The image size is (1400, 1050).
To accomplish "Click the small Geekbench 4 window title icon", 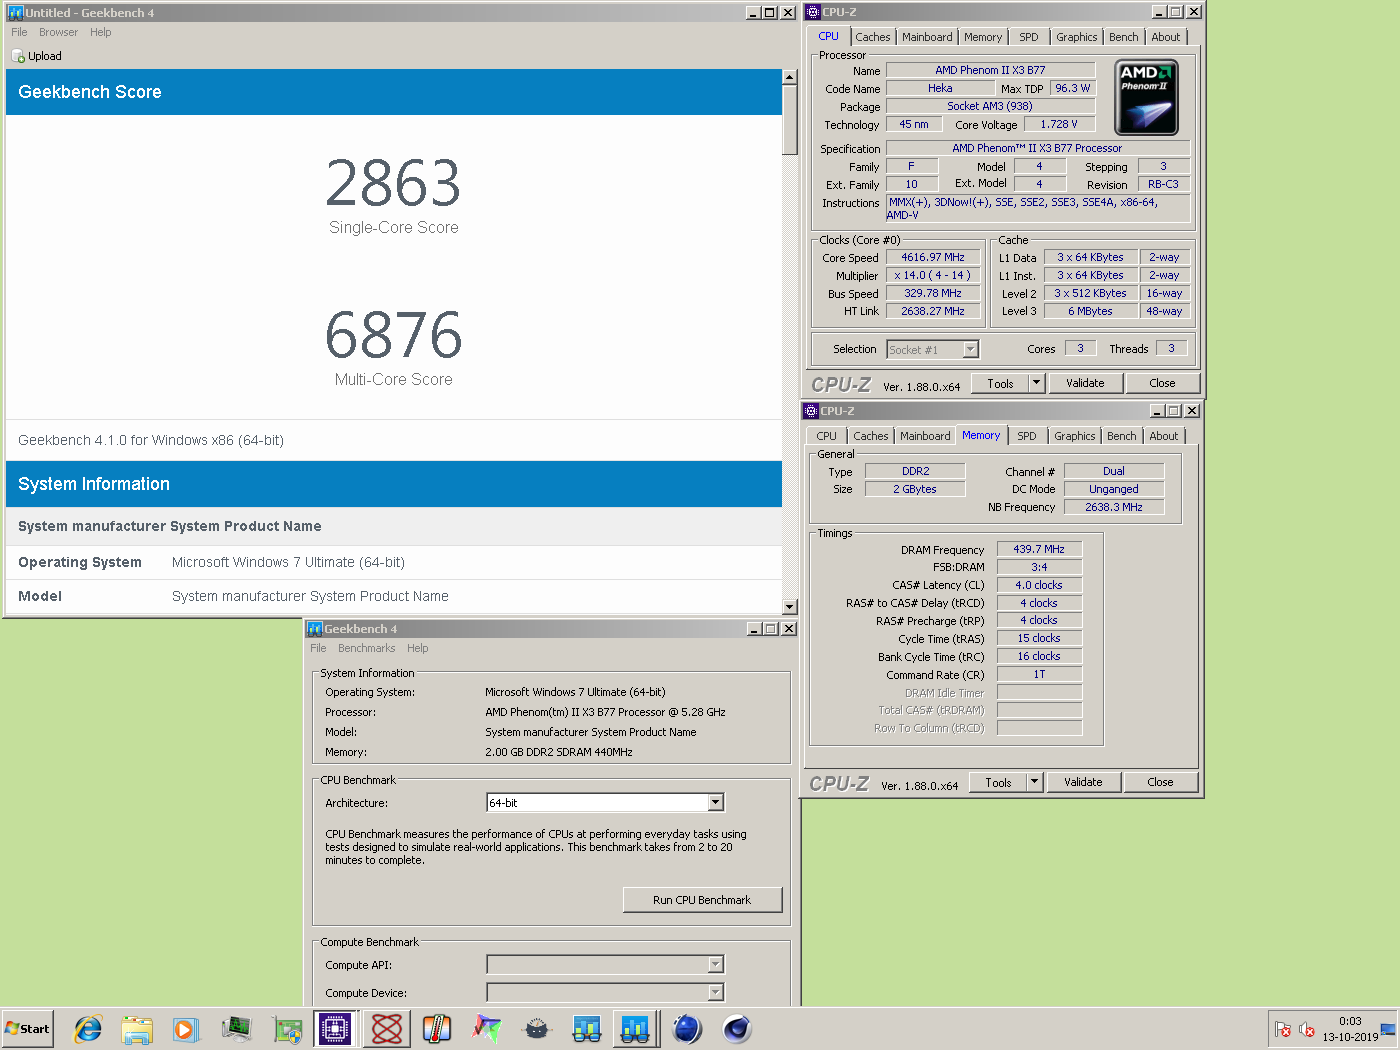I will (315, 629).
